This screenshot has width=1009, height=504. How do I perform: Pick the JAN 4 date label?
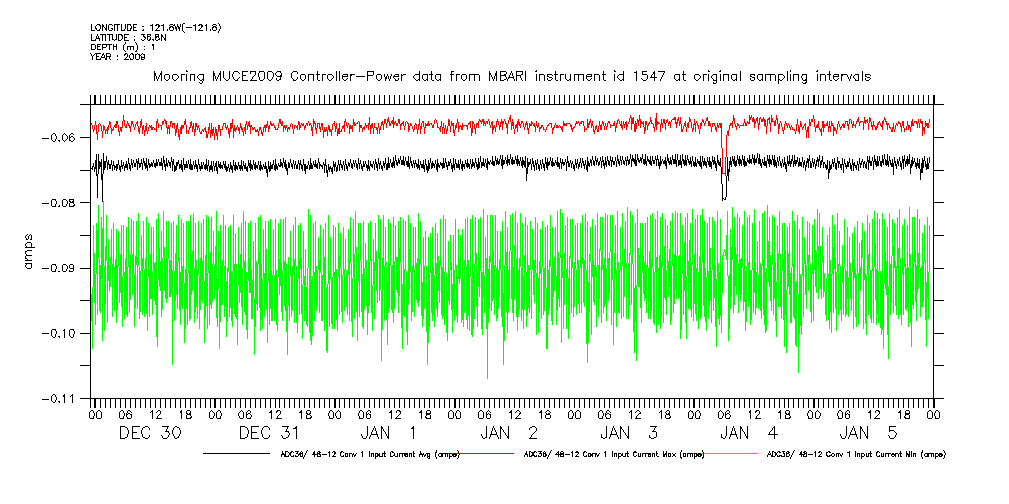pyautogui.click(x=750, y=433)
